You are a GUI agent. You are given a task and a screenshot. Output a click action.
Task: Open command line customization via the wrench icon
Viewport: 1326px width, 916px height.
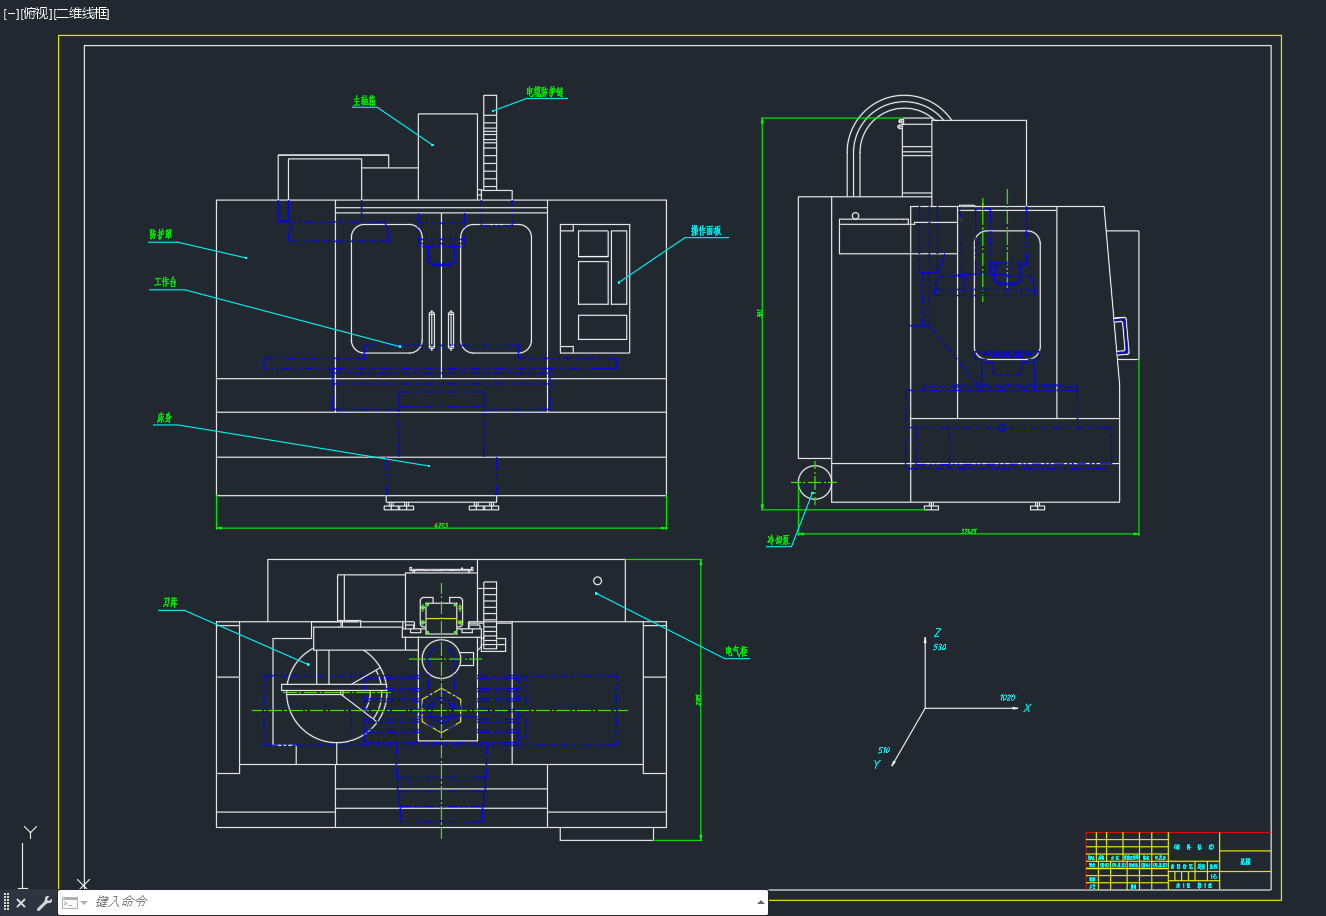[44, 903]
